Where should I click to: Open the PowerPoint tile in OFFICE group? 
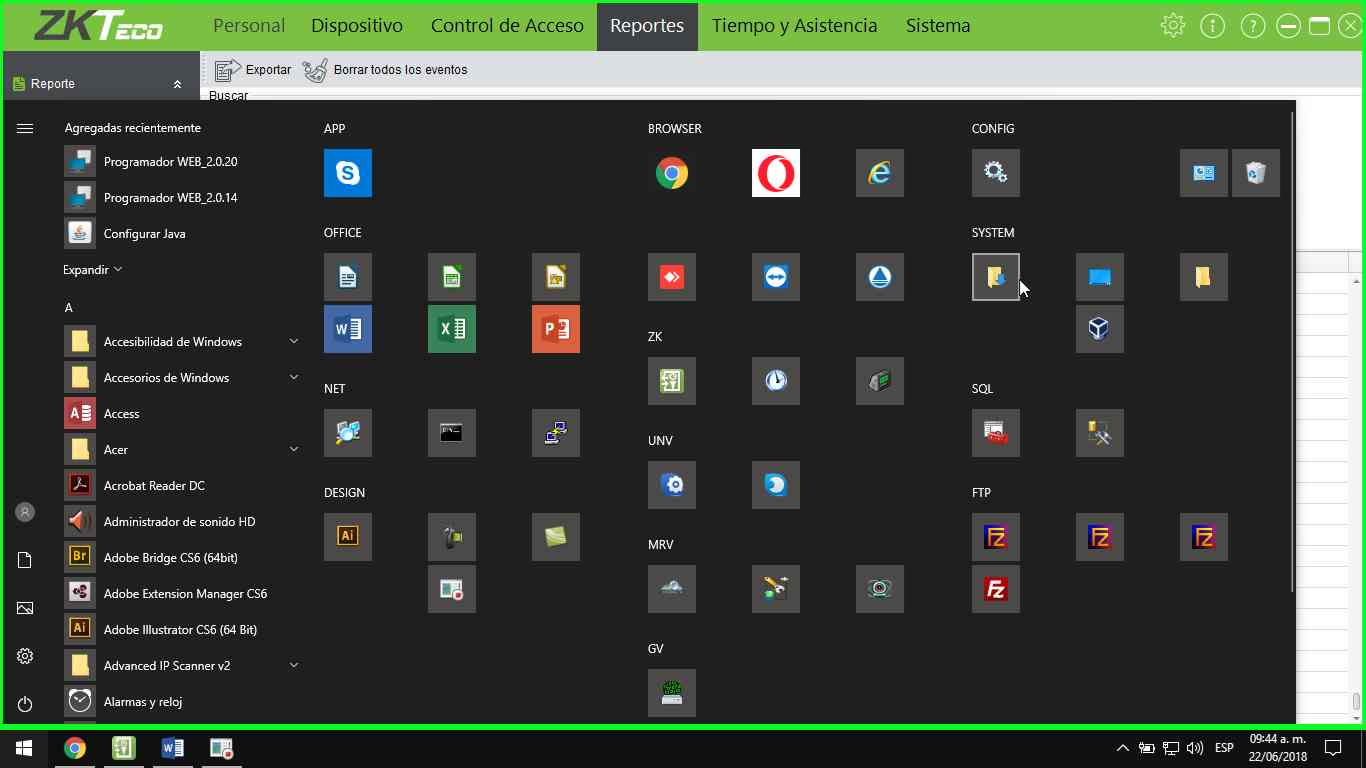click(x=556, y=329)
